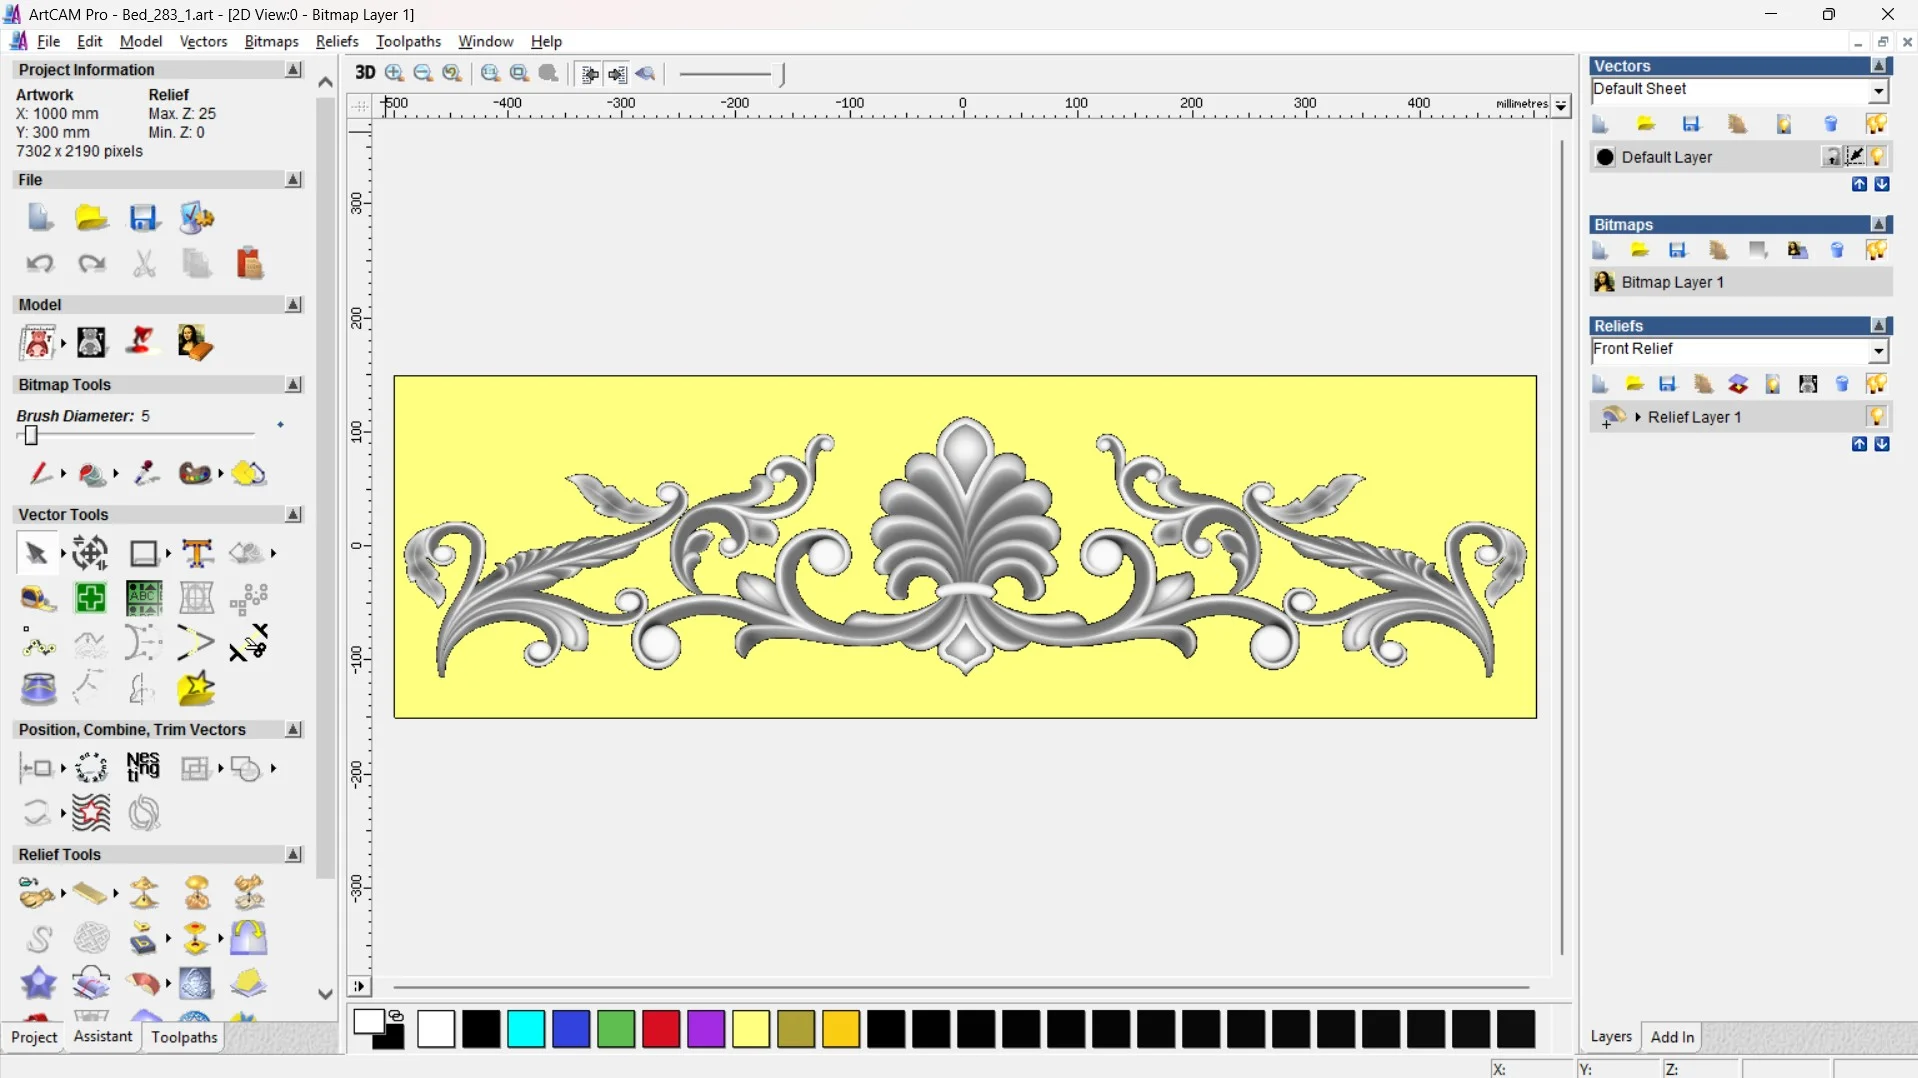The width and height of the screenshot is (1918, 1078).
Task: Open the Toolpaths menu
Action: (x=408, y=41)
